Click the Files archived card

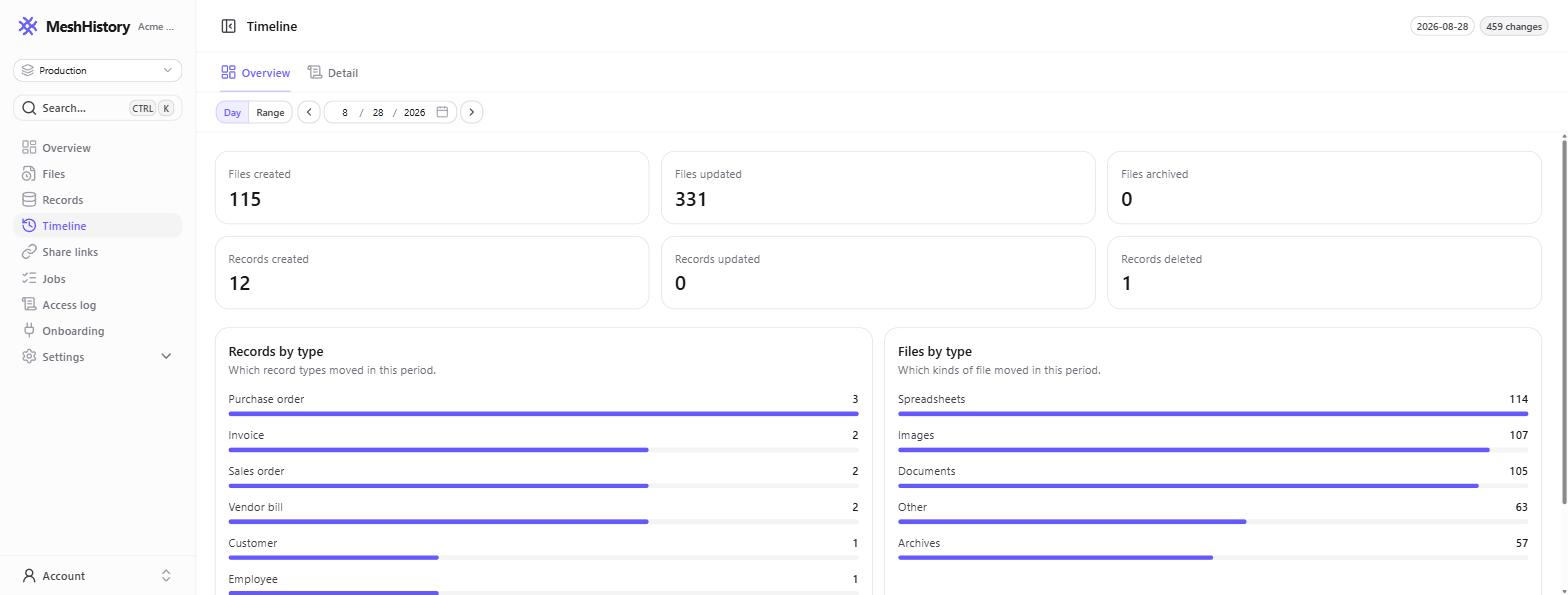tap(1324, 187)
